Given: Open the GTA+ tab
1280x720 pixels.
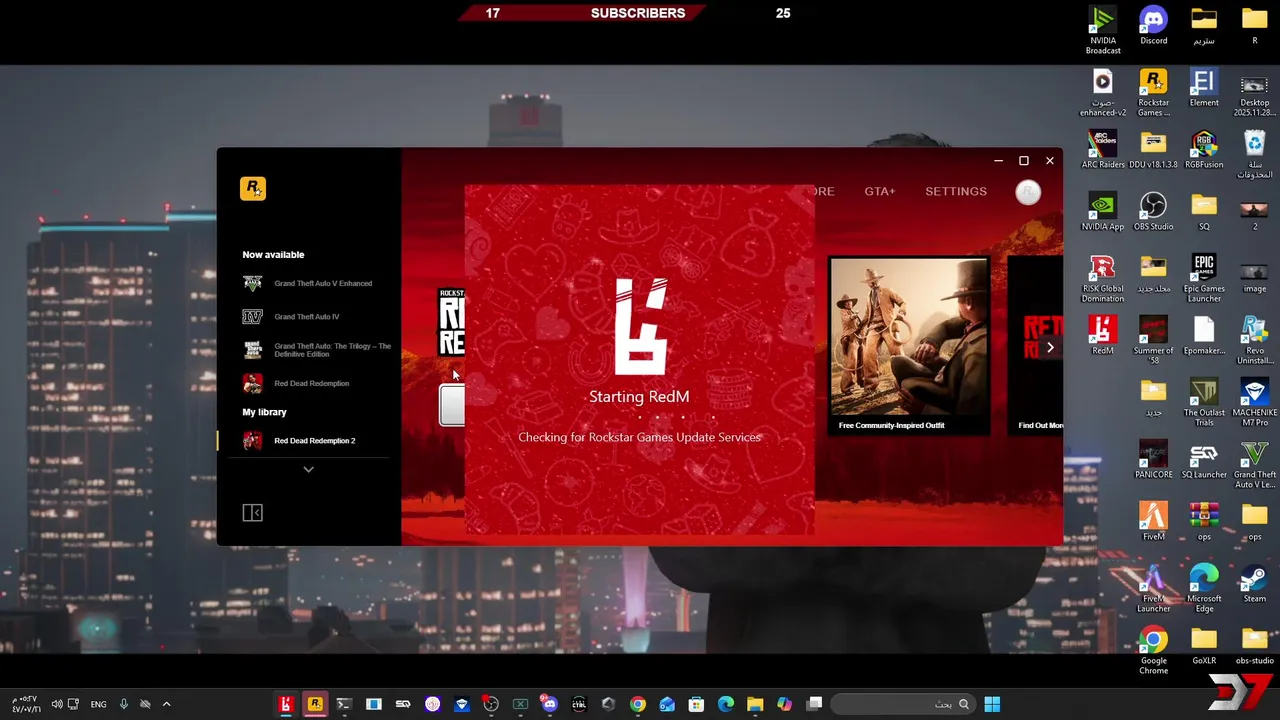Looking at the screenshot, I should click(880, 191).
